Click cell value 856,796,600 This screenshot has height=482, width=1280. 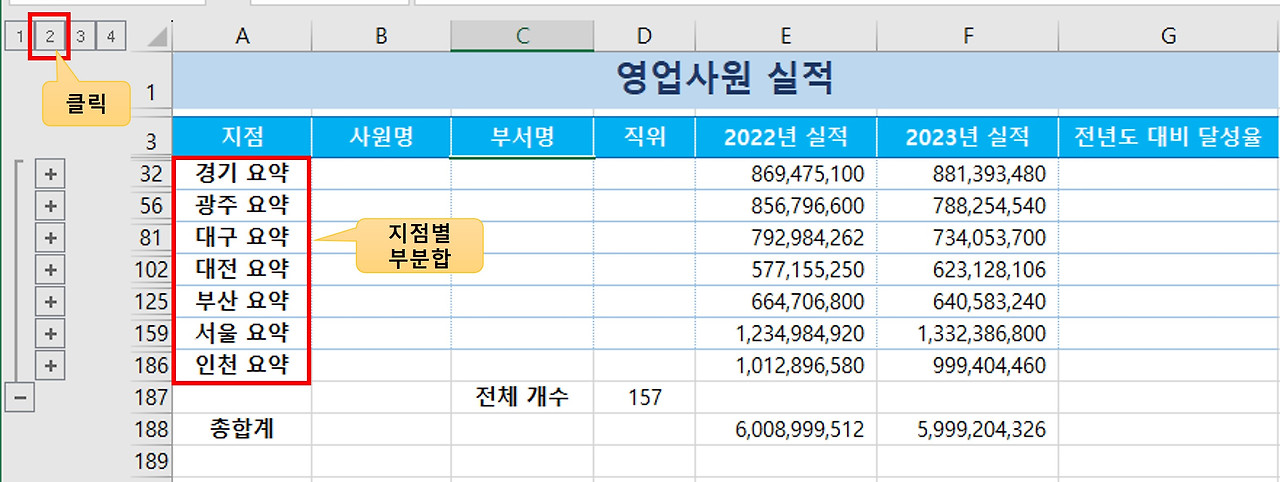pos(786,206)
